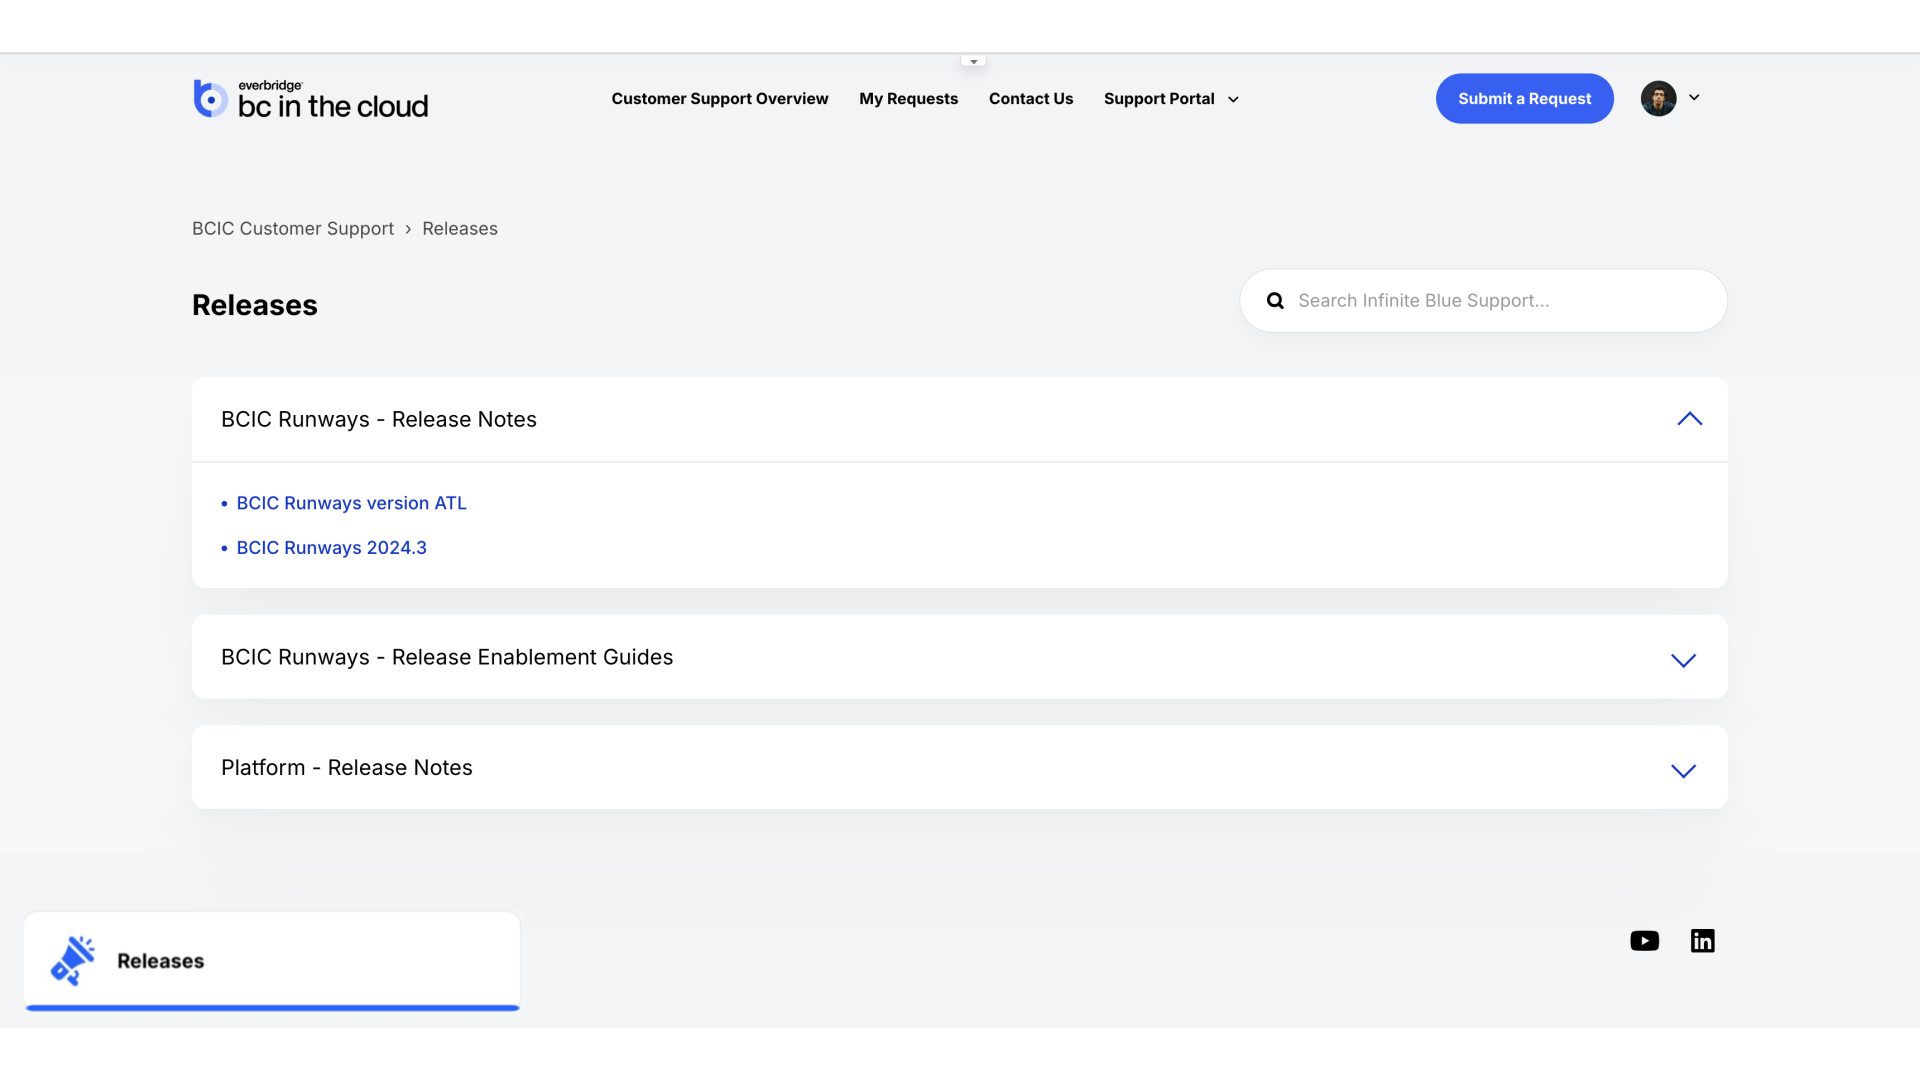Screen dimensions: 1920x1080
Task: Select the Releases card label
Action: (x=161, y=961)
